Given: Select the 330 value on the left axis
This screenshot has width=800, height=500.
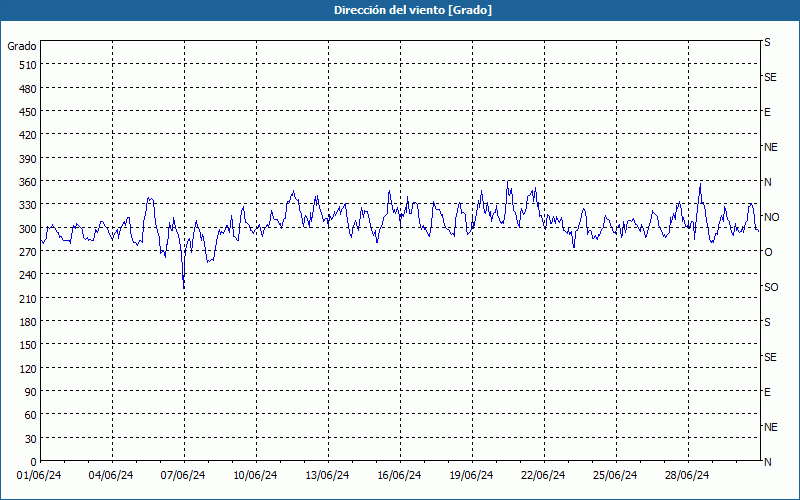Looking at the screenshot, I should [x=28, y=205].
